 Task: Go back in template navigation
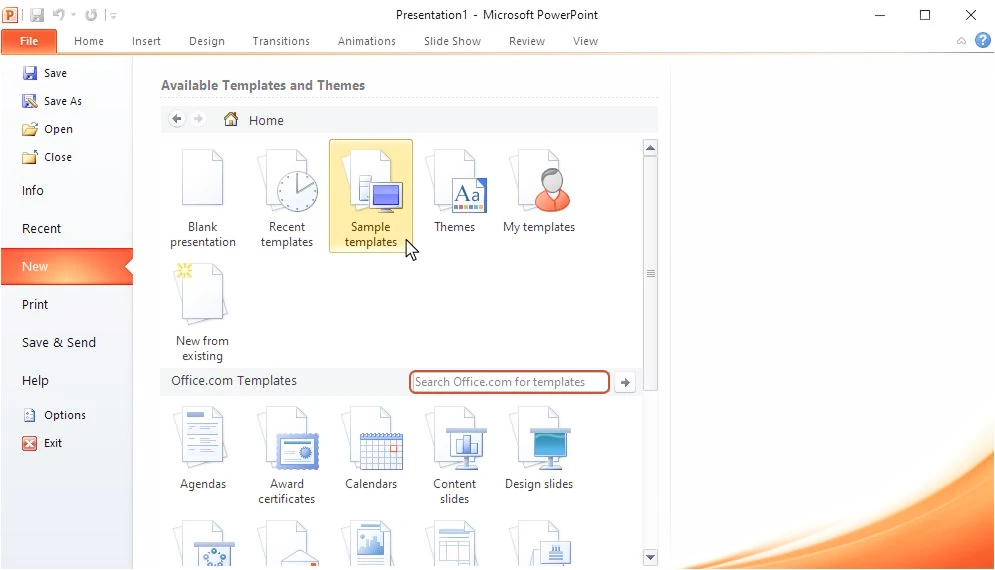coord(177,119)
